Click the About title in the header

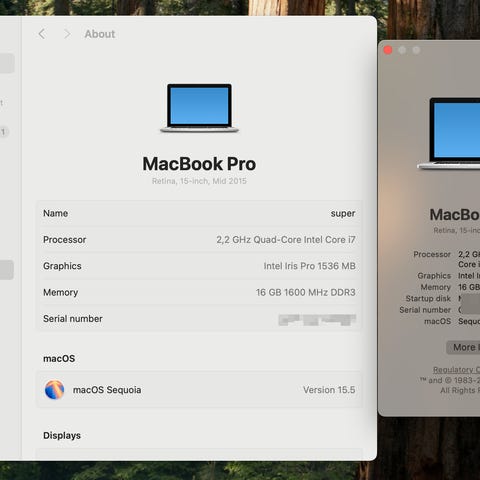[100, 34]
